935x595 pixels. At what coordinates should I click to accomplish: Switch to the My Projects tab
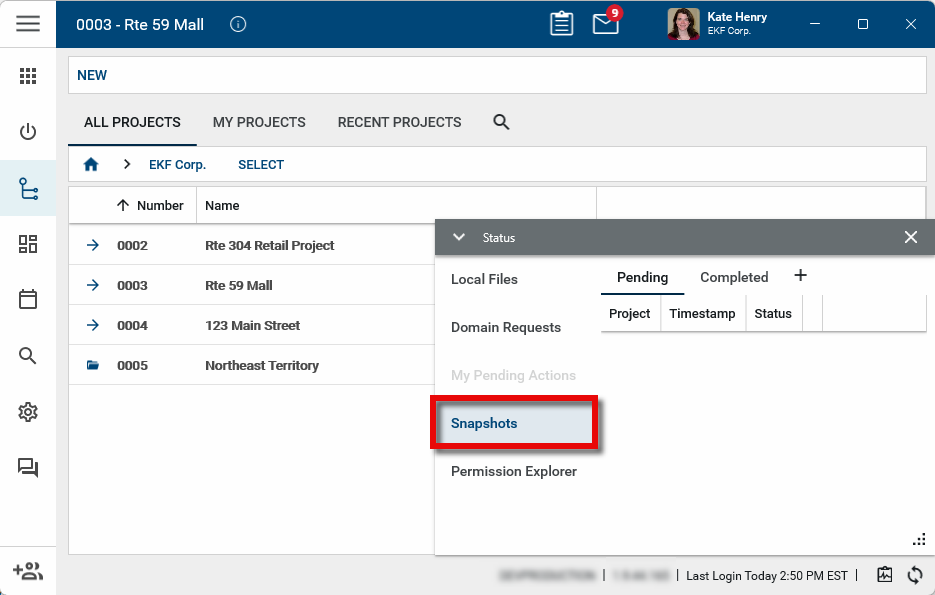click(259, 122)
